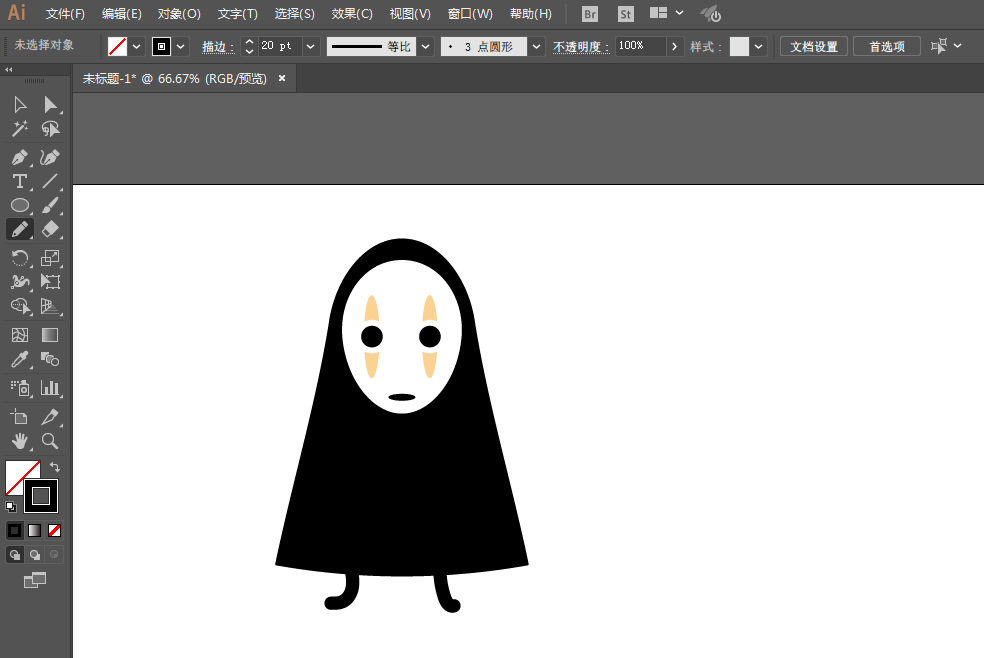Set paint mode to None
984x658 pixels.
click(54, 530)
